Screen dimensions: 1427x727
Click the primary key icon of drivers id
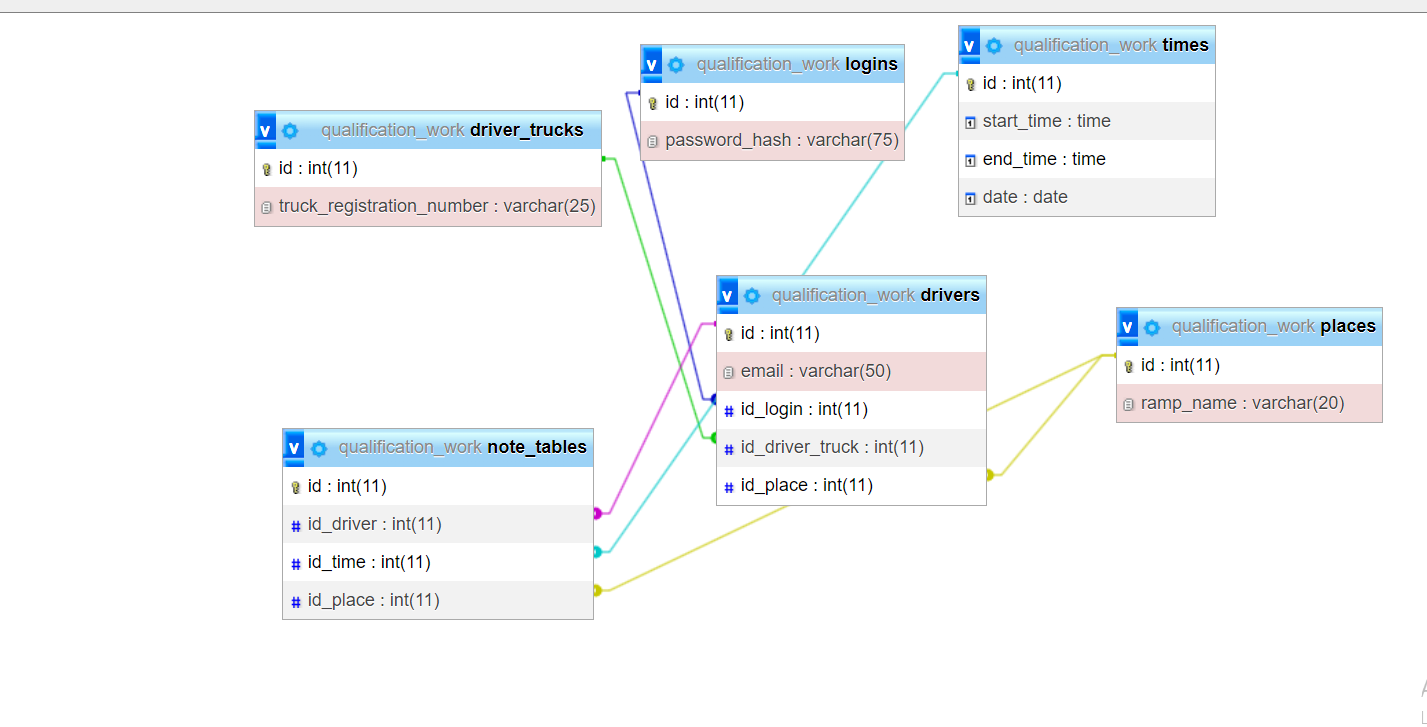point(729,334)
